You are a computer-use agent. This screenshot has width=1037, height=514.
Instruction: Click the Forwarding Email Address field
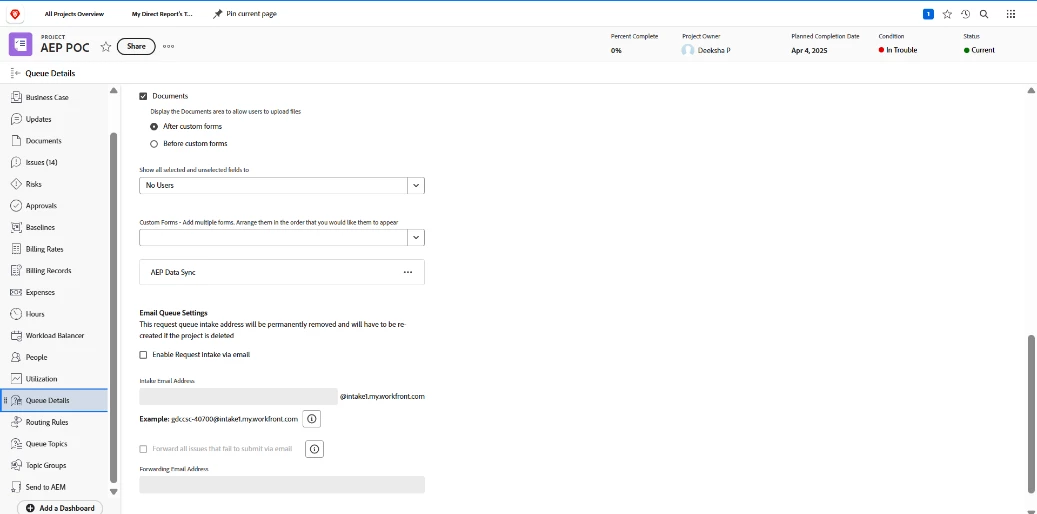point(282,485)
